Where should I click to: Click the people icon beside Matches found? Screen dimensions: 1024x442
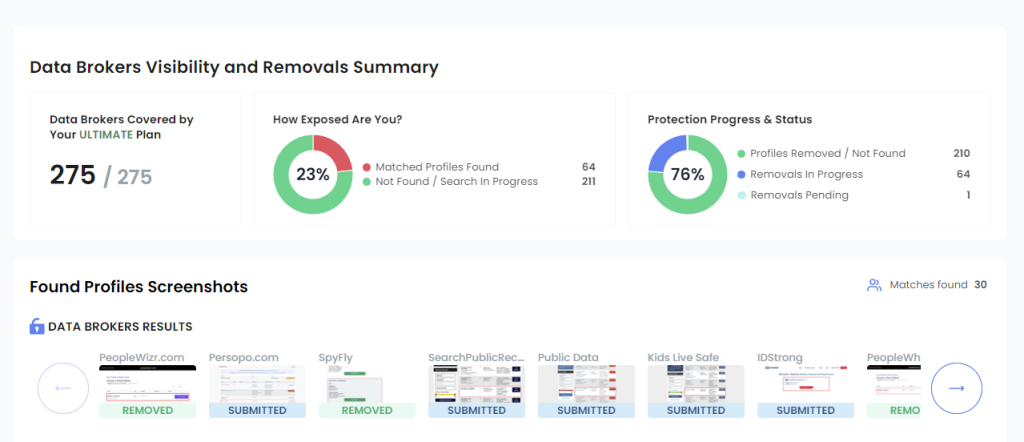tap(874, 285)
